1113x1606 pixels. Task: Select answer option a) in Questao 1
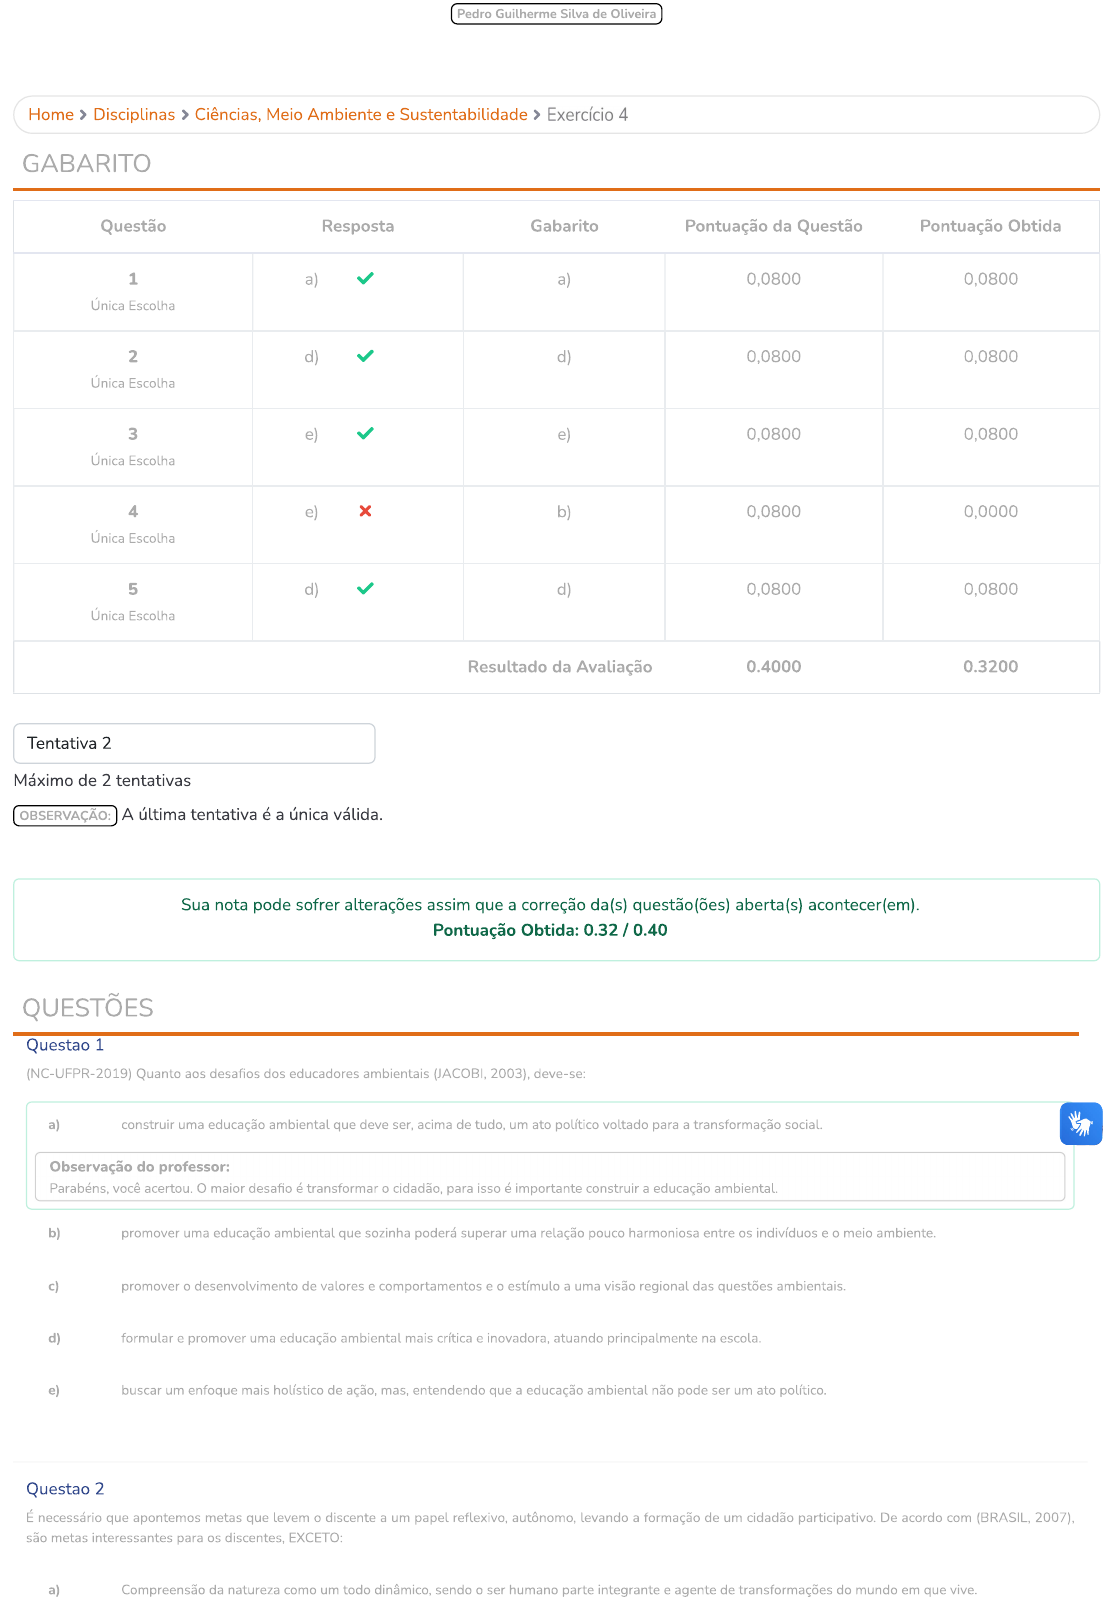(54, 1125)
